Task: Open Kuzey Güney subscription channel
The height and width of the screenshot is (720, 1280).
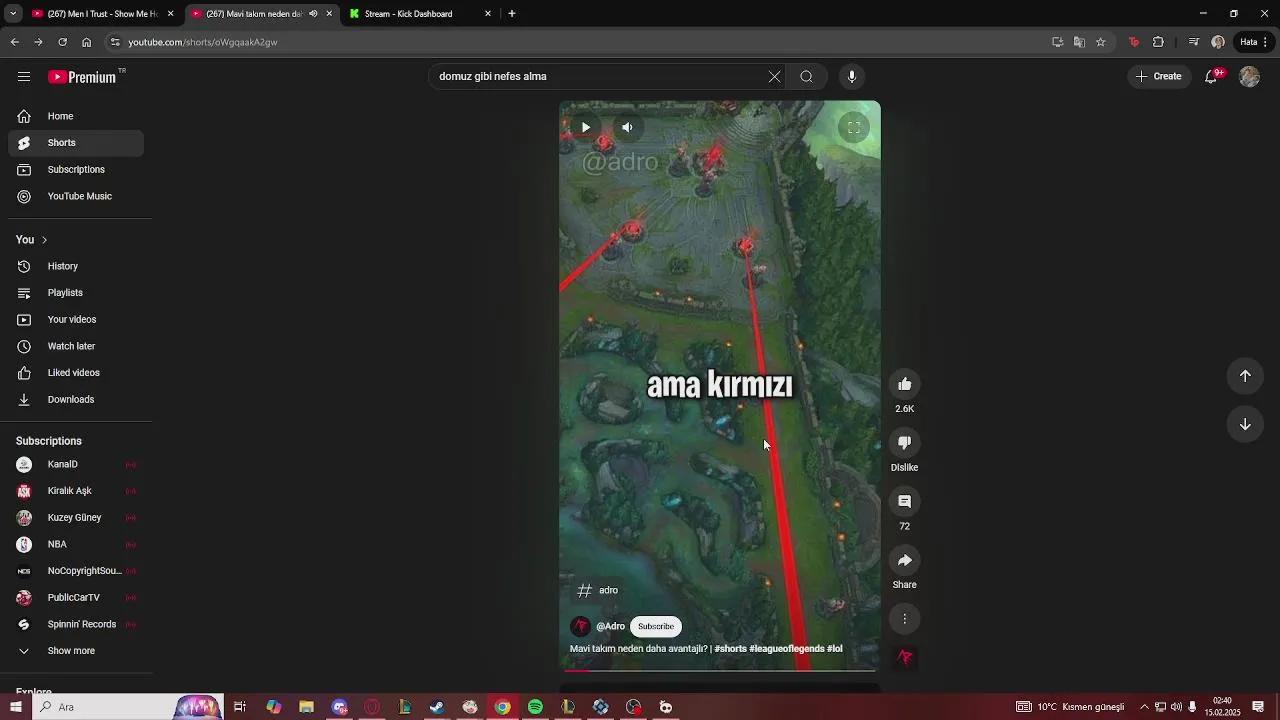Action: coord(76,518)
